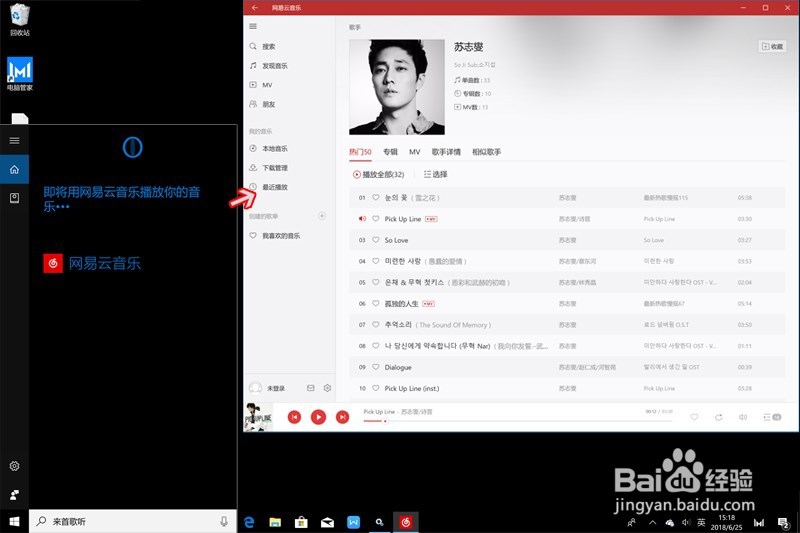
Task: Open the MV badge next to 孤独的人生
Action: click(x=428, y=304)
